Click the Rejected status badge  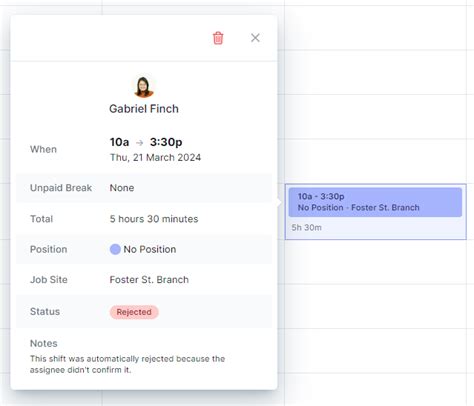point(134,312)
